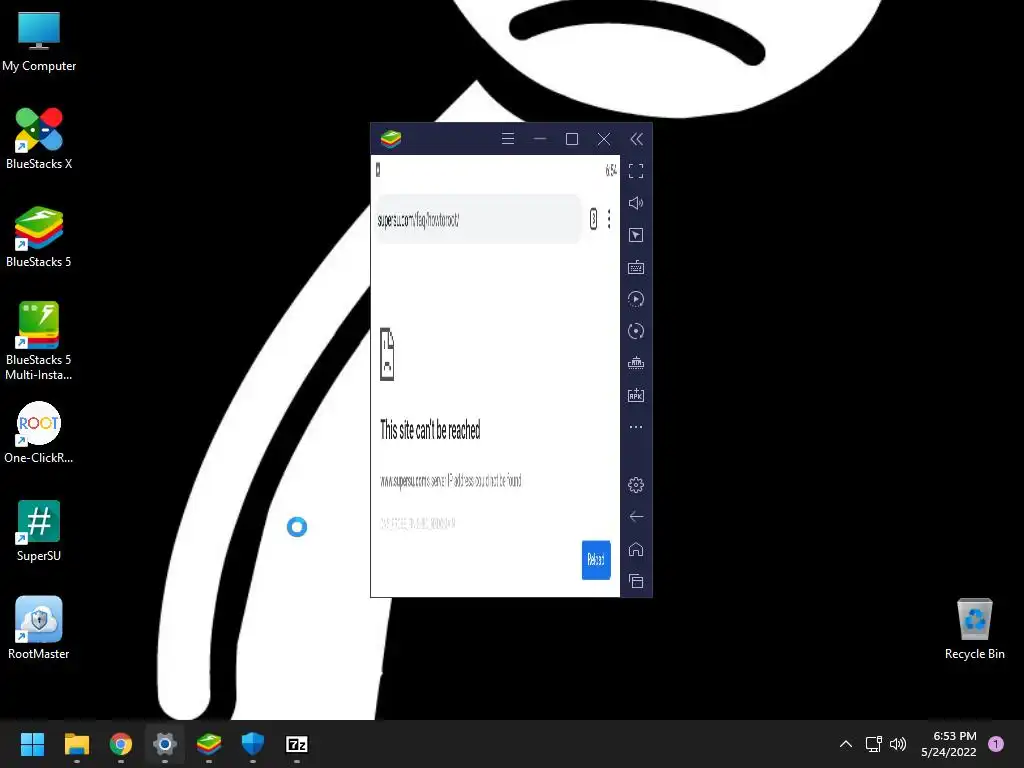Click 'This site can't be reached' heading
The width and height of the screenshot is (1024, 768).
(430, 430)
